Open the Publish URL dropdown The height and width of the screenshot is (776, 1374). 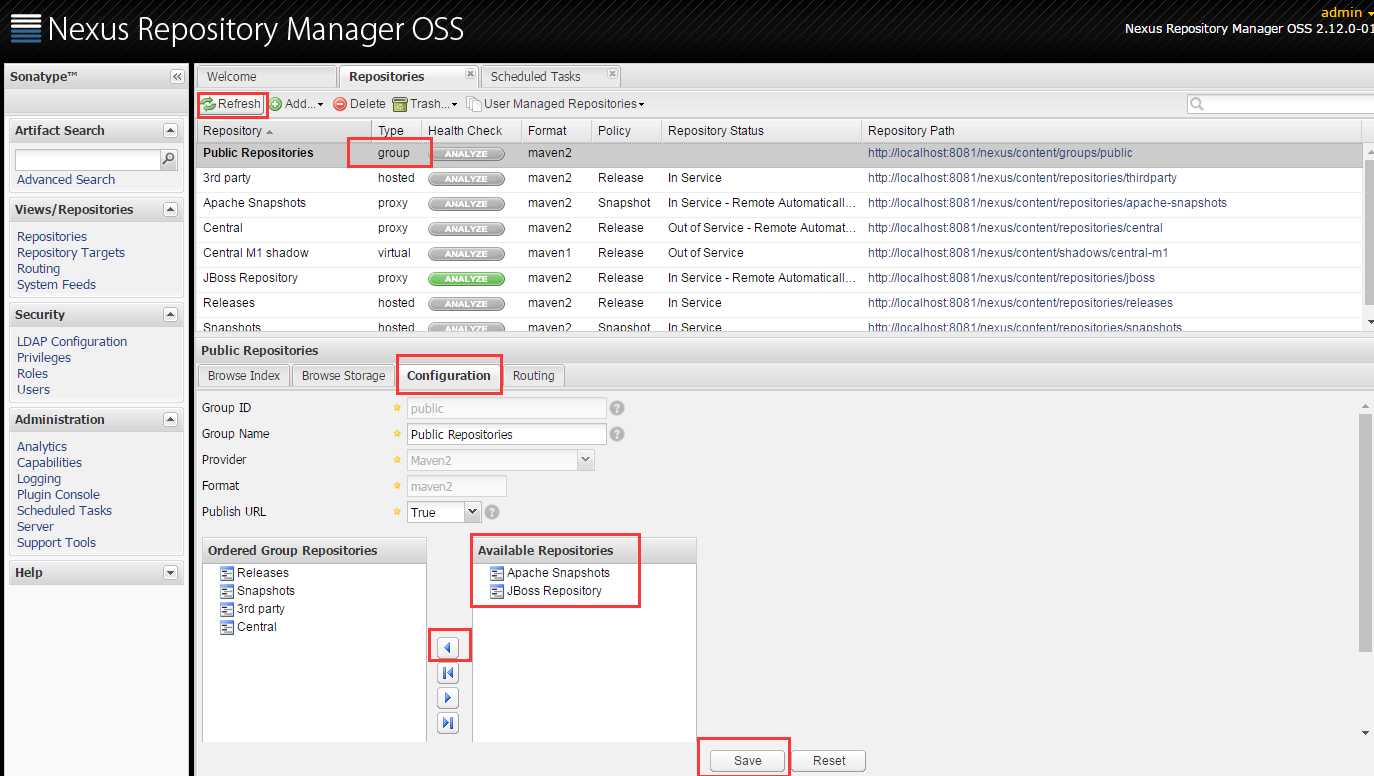click(x=473, y=512)
